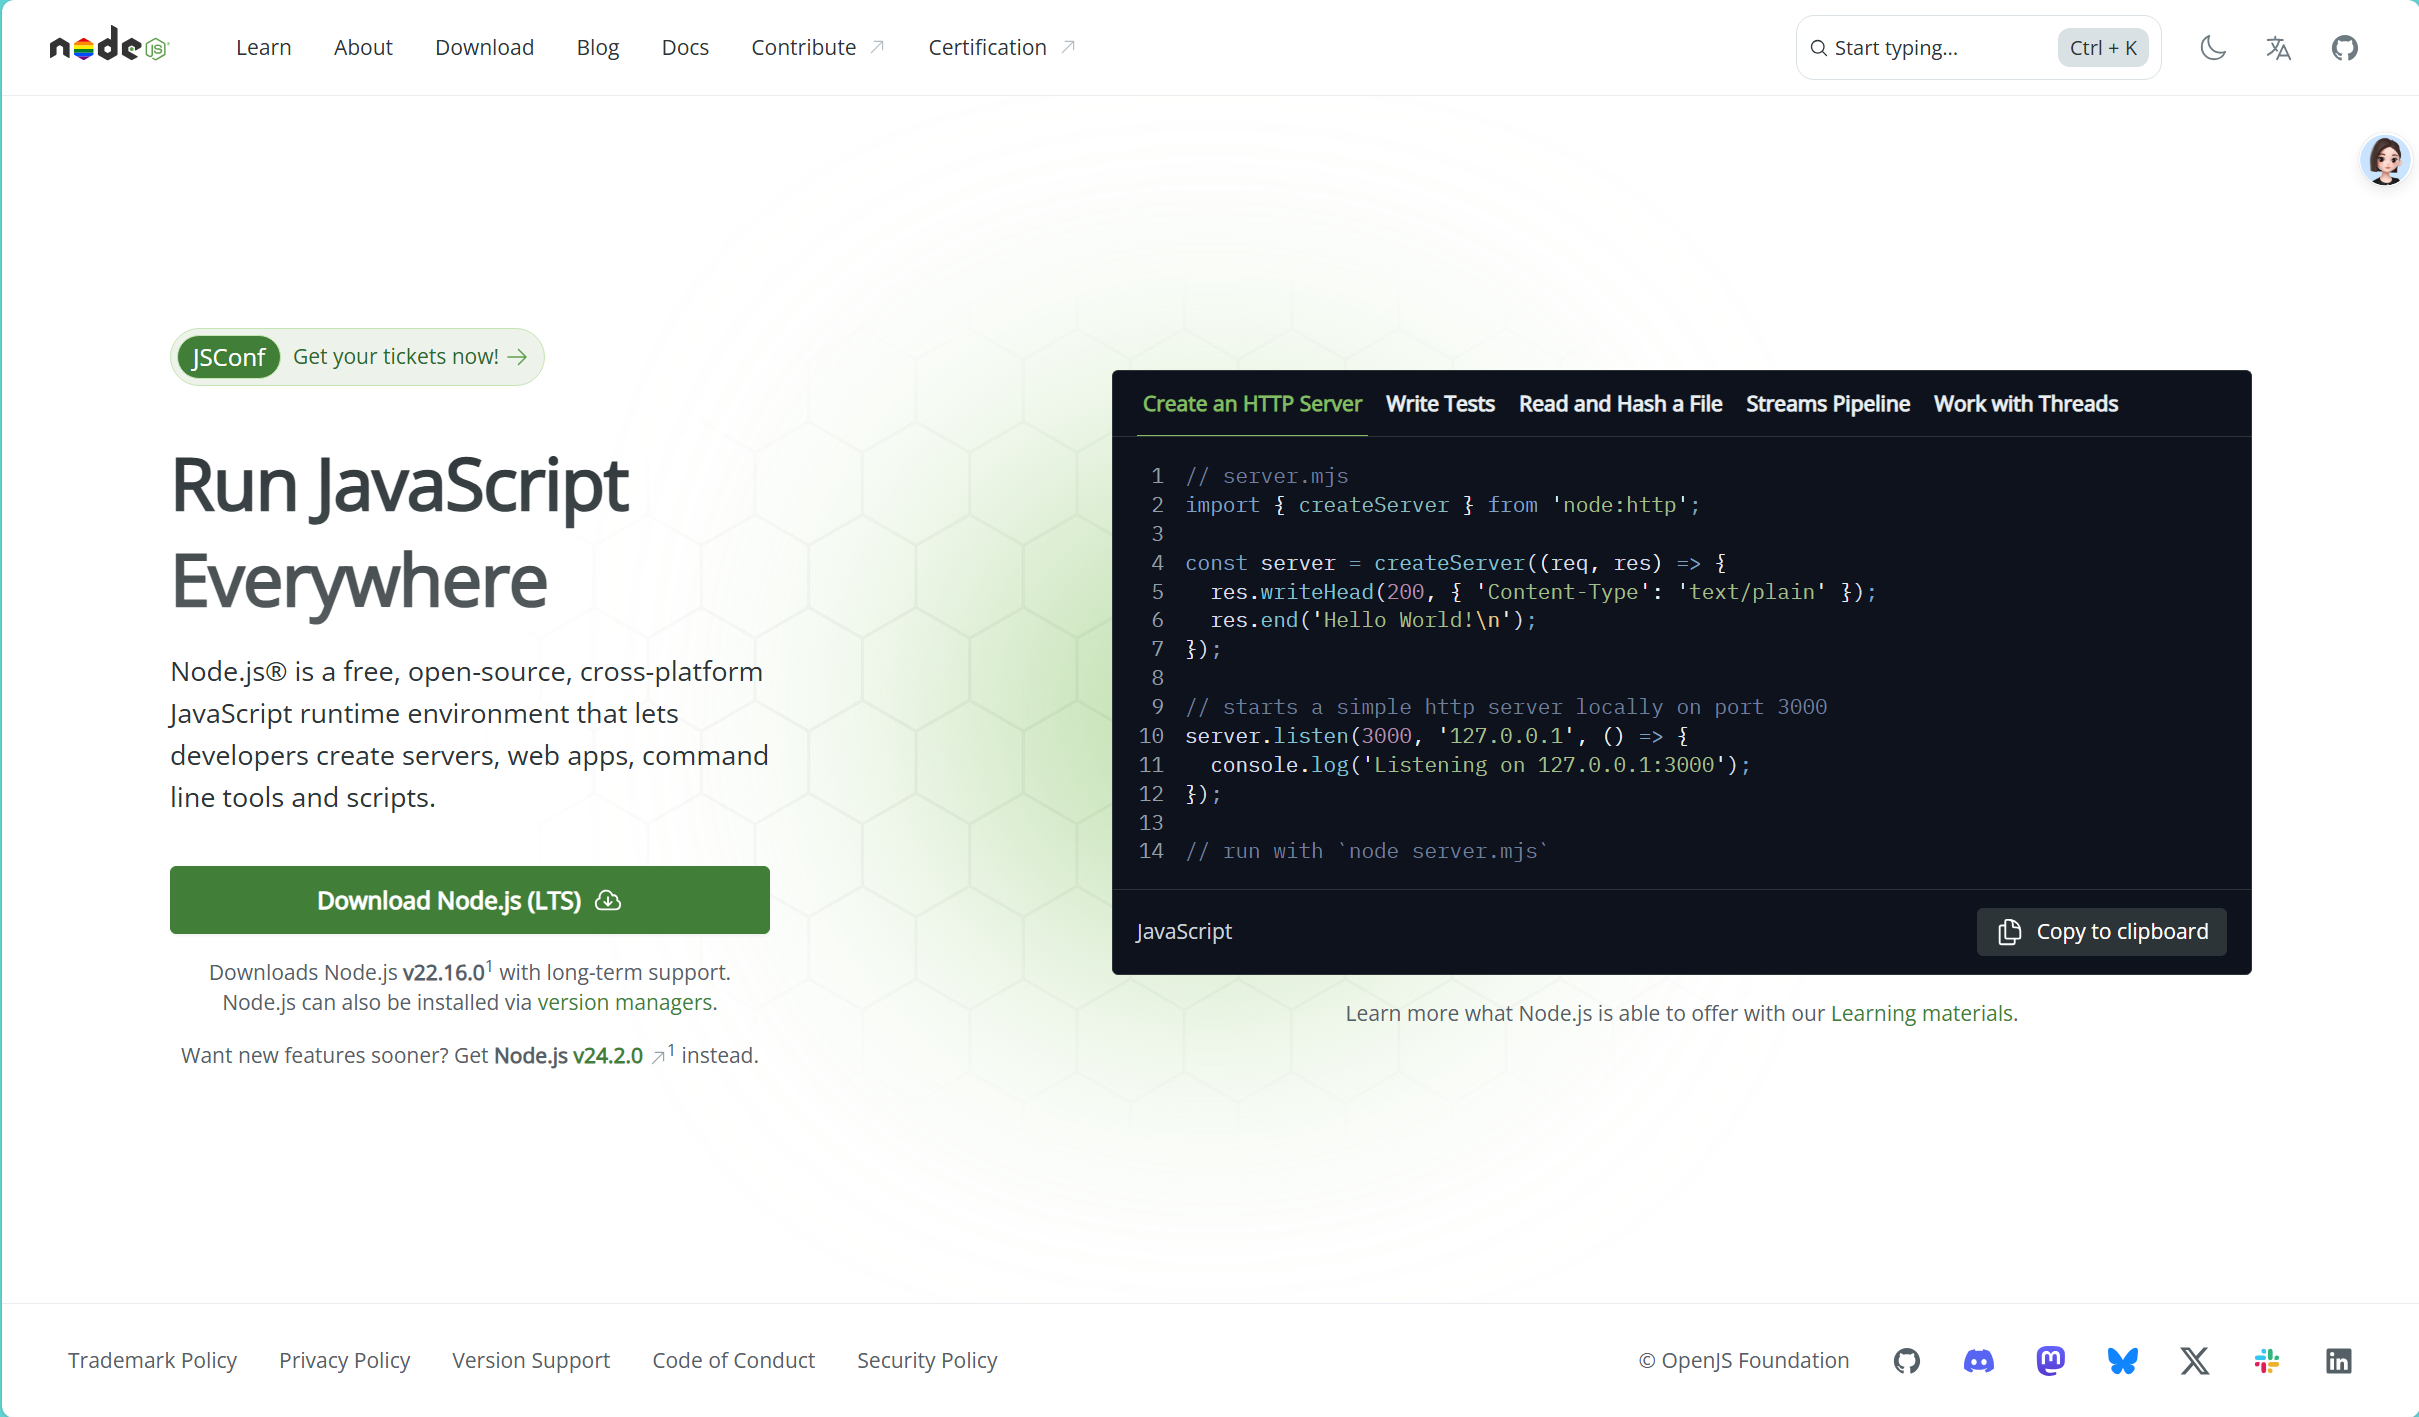
Task: Open the version managers link
Action: [x=625, y=1002]
